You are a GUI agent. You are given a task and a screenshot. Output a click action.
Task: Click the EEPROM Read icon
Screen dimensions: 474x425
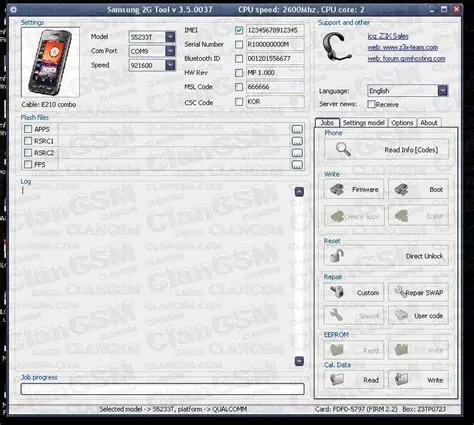[x=337, y=350]
